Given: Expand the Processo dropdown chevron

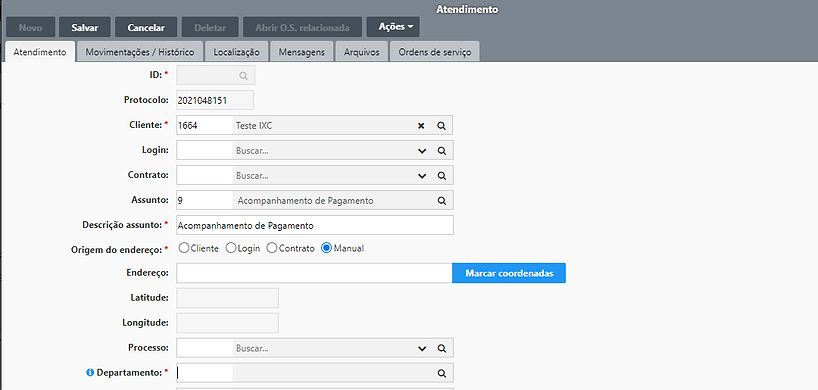Looking at the screenshot, I should coord(422,348).
